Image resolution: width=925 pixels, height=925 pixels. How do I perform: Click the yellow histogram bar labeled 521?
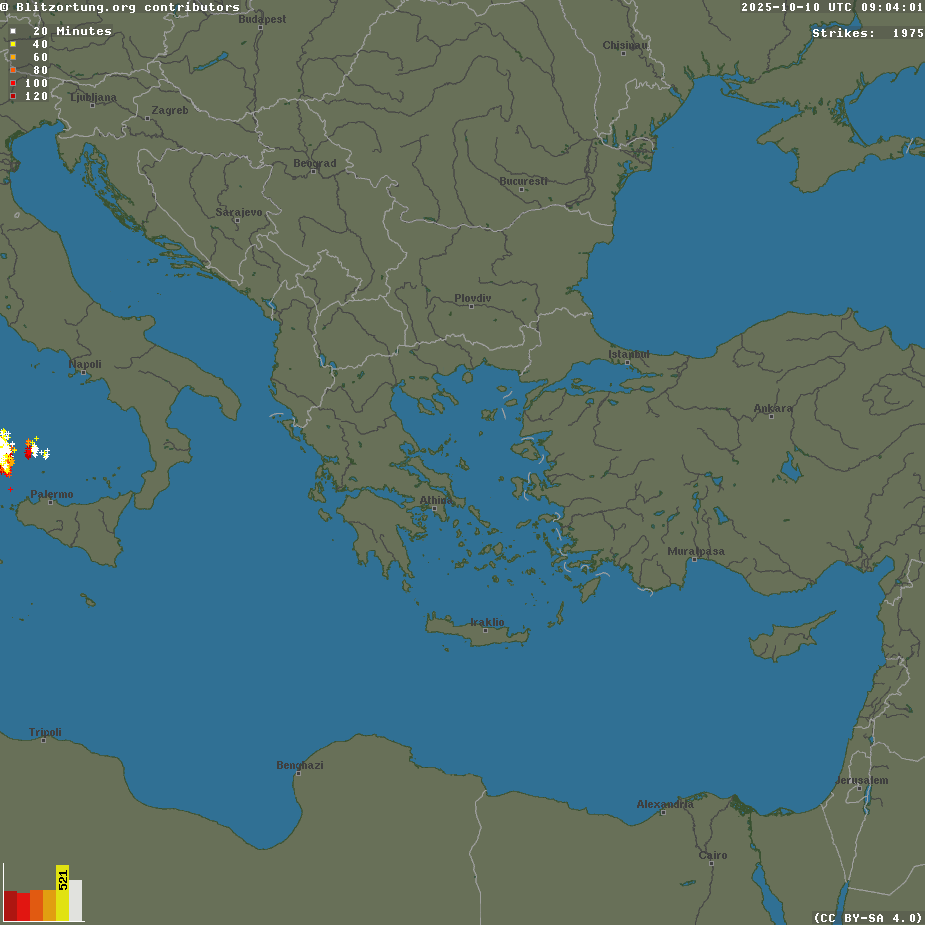coord(62,892)
